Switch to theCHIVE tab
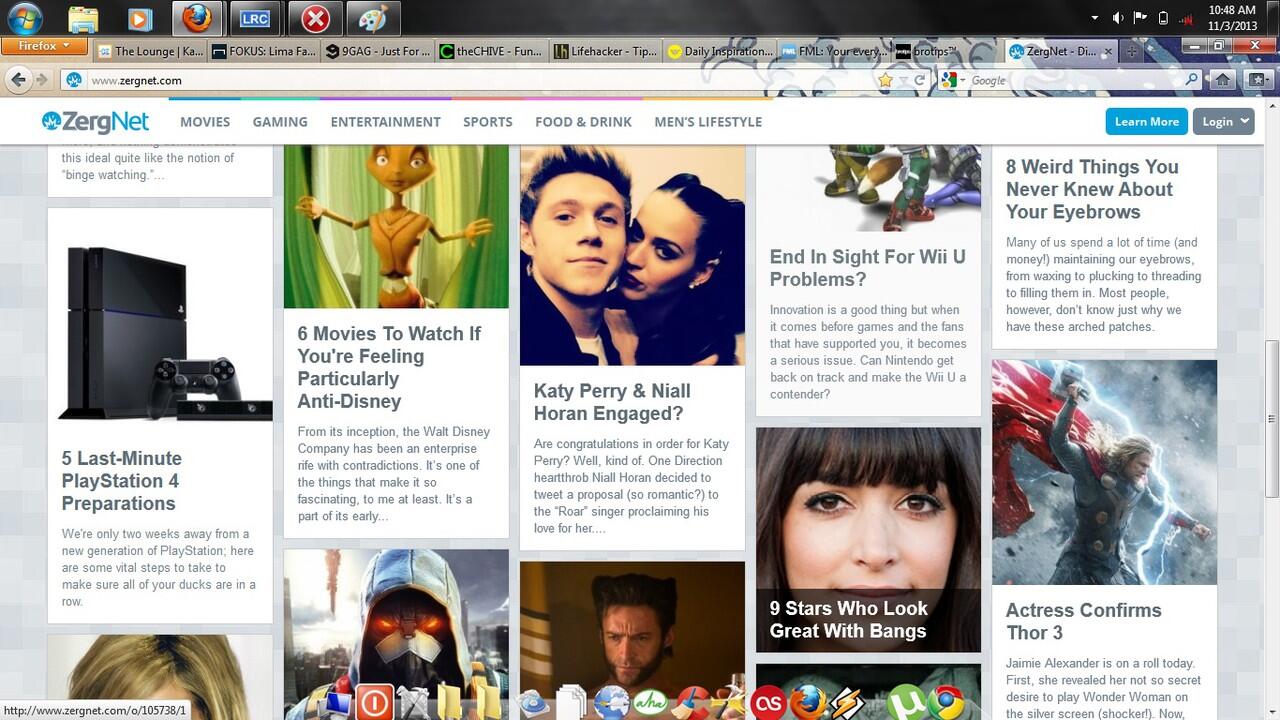 tap(492, 51)
